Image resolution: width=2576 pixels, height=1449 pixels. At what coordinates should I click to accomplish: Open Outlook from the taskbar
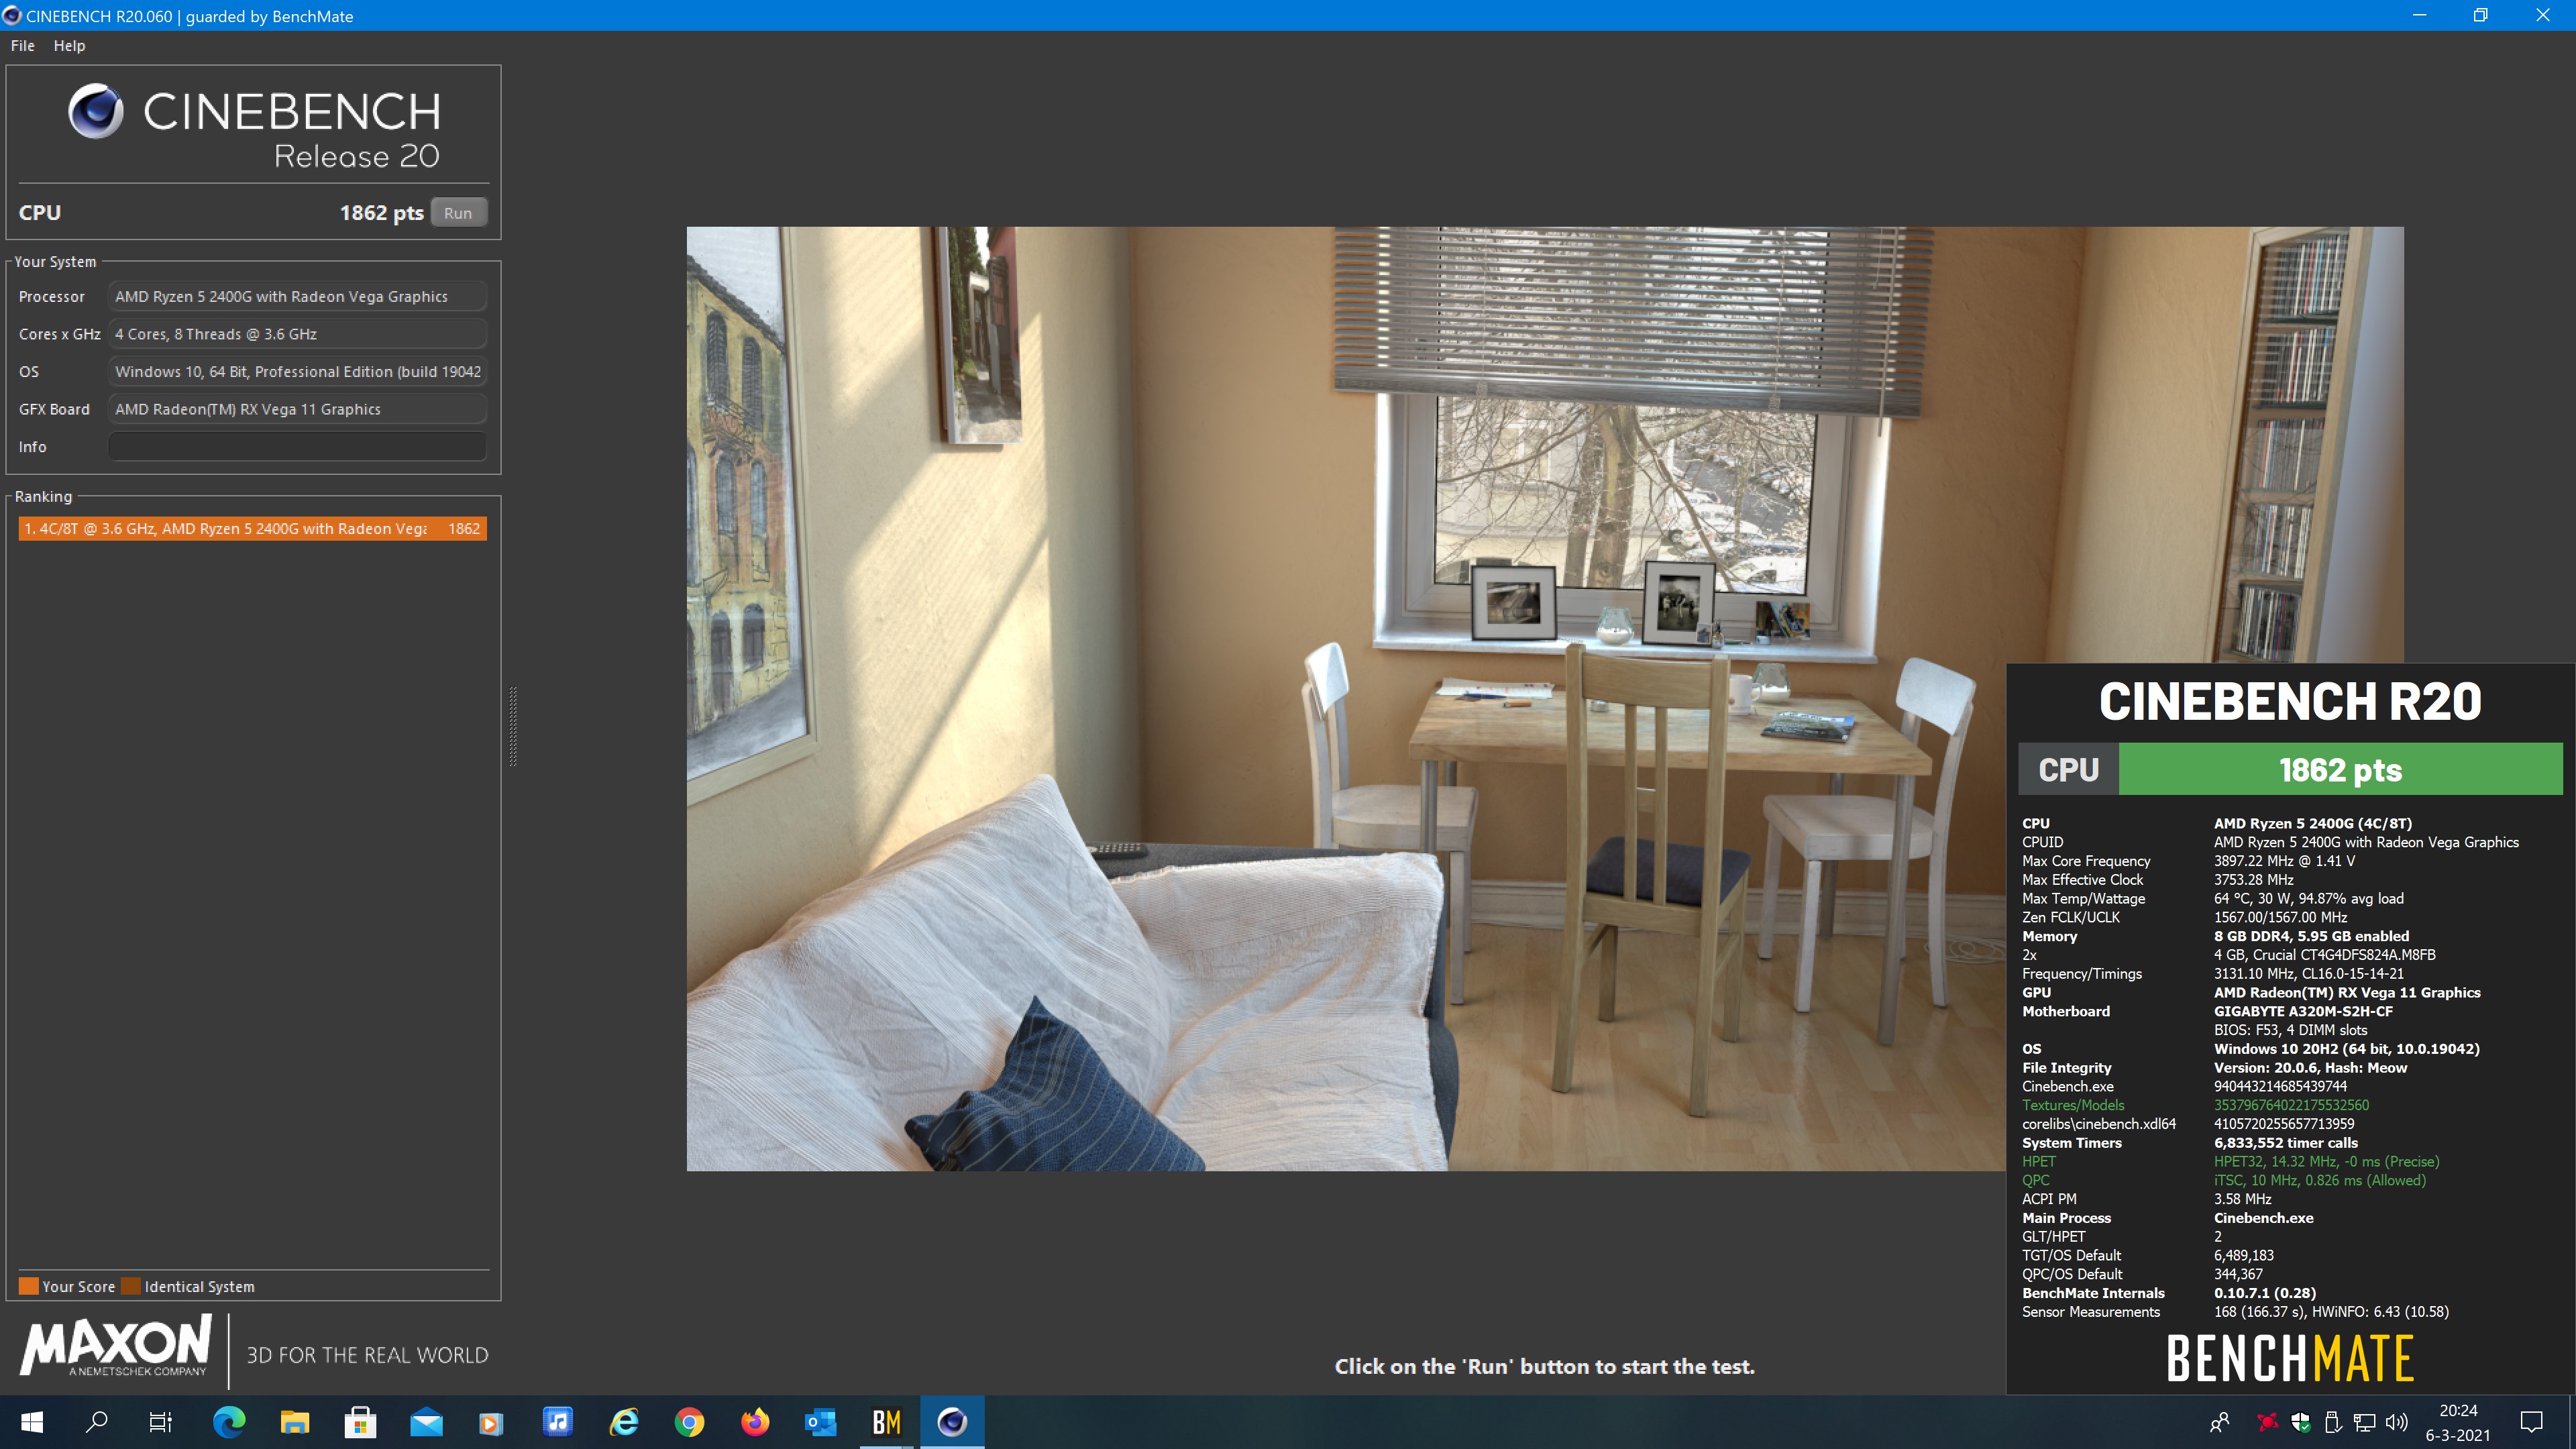[821, 1422]
